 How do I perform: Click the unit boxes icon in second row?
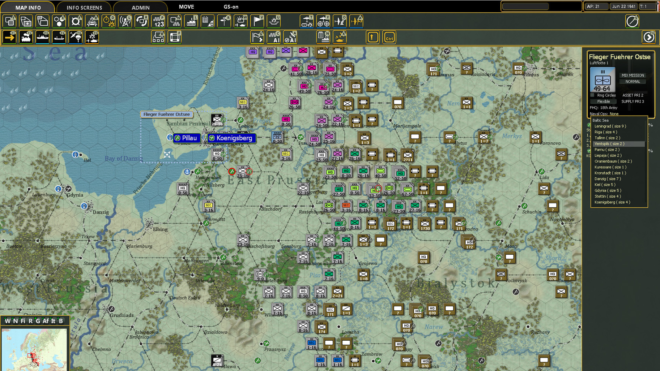pyautogui.click(x=158, y=37)
